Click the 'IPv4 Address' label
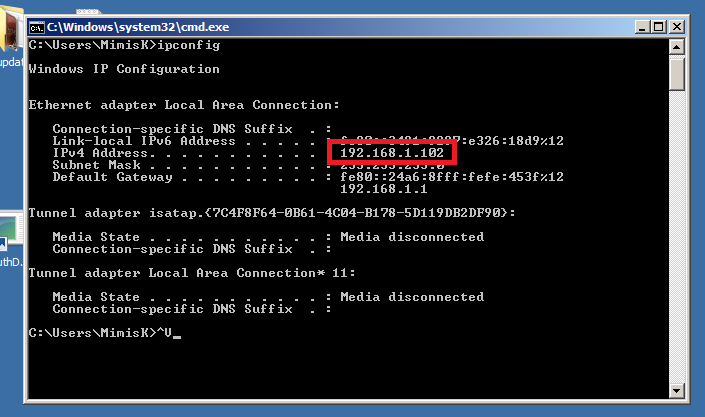The width and height of the screenshot is (705, 417). 100,153
